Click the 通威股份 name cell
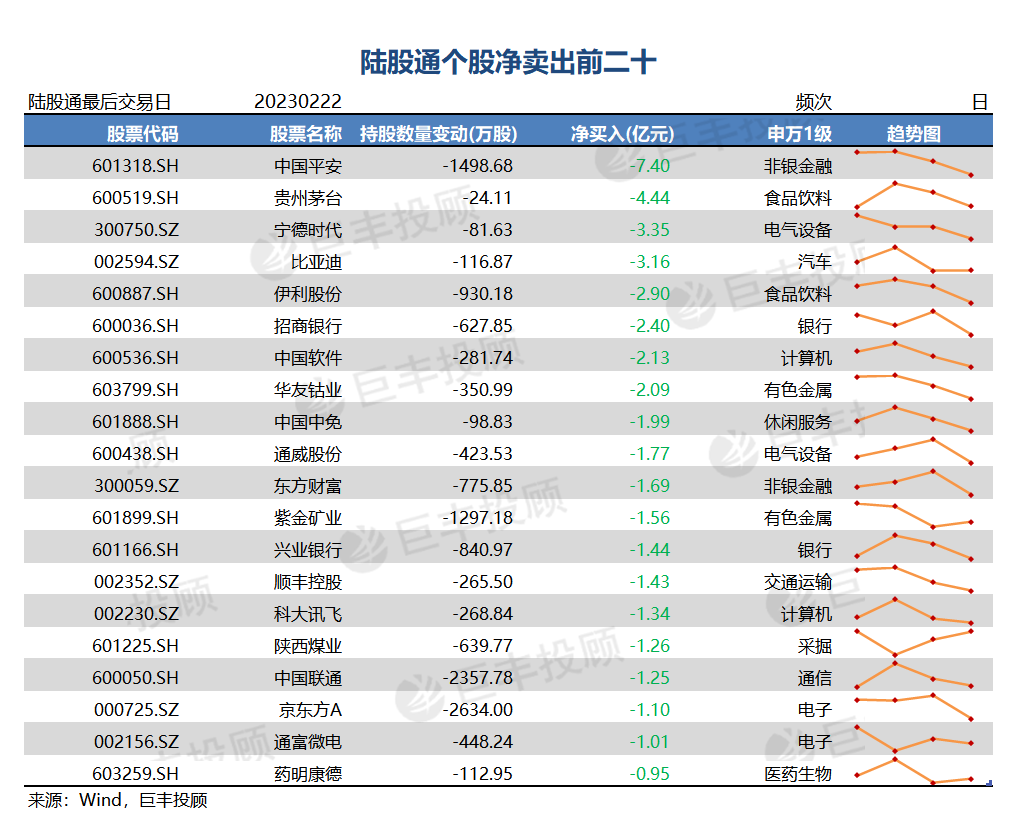This screenshot has height=839, width=1019. pyautogui.click(x=307, y=454)
